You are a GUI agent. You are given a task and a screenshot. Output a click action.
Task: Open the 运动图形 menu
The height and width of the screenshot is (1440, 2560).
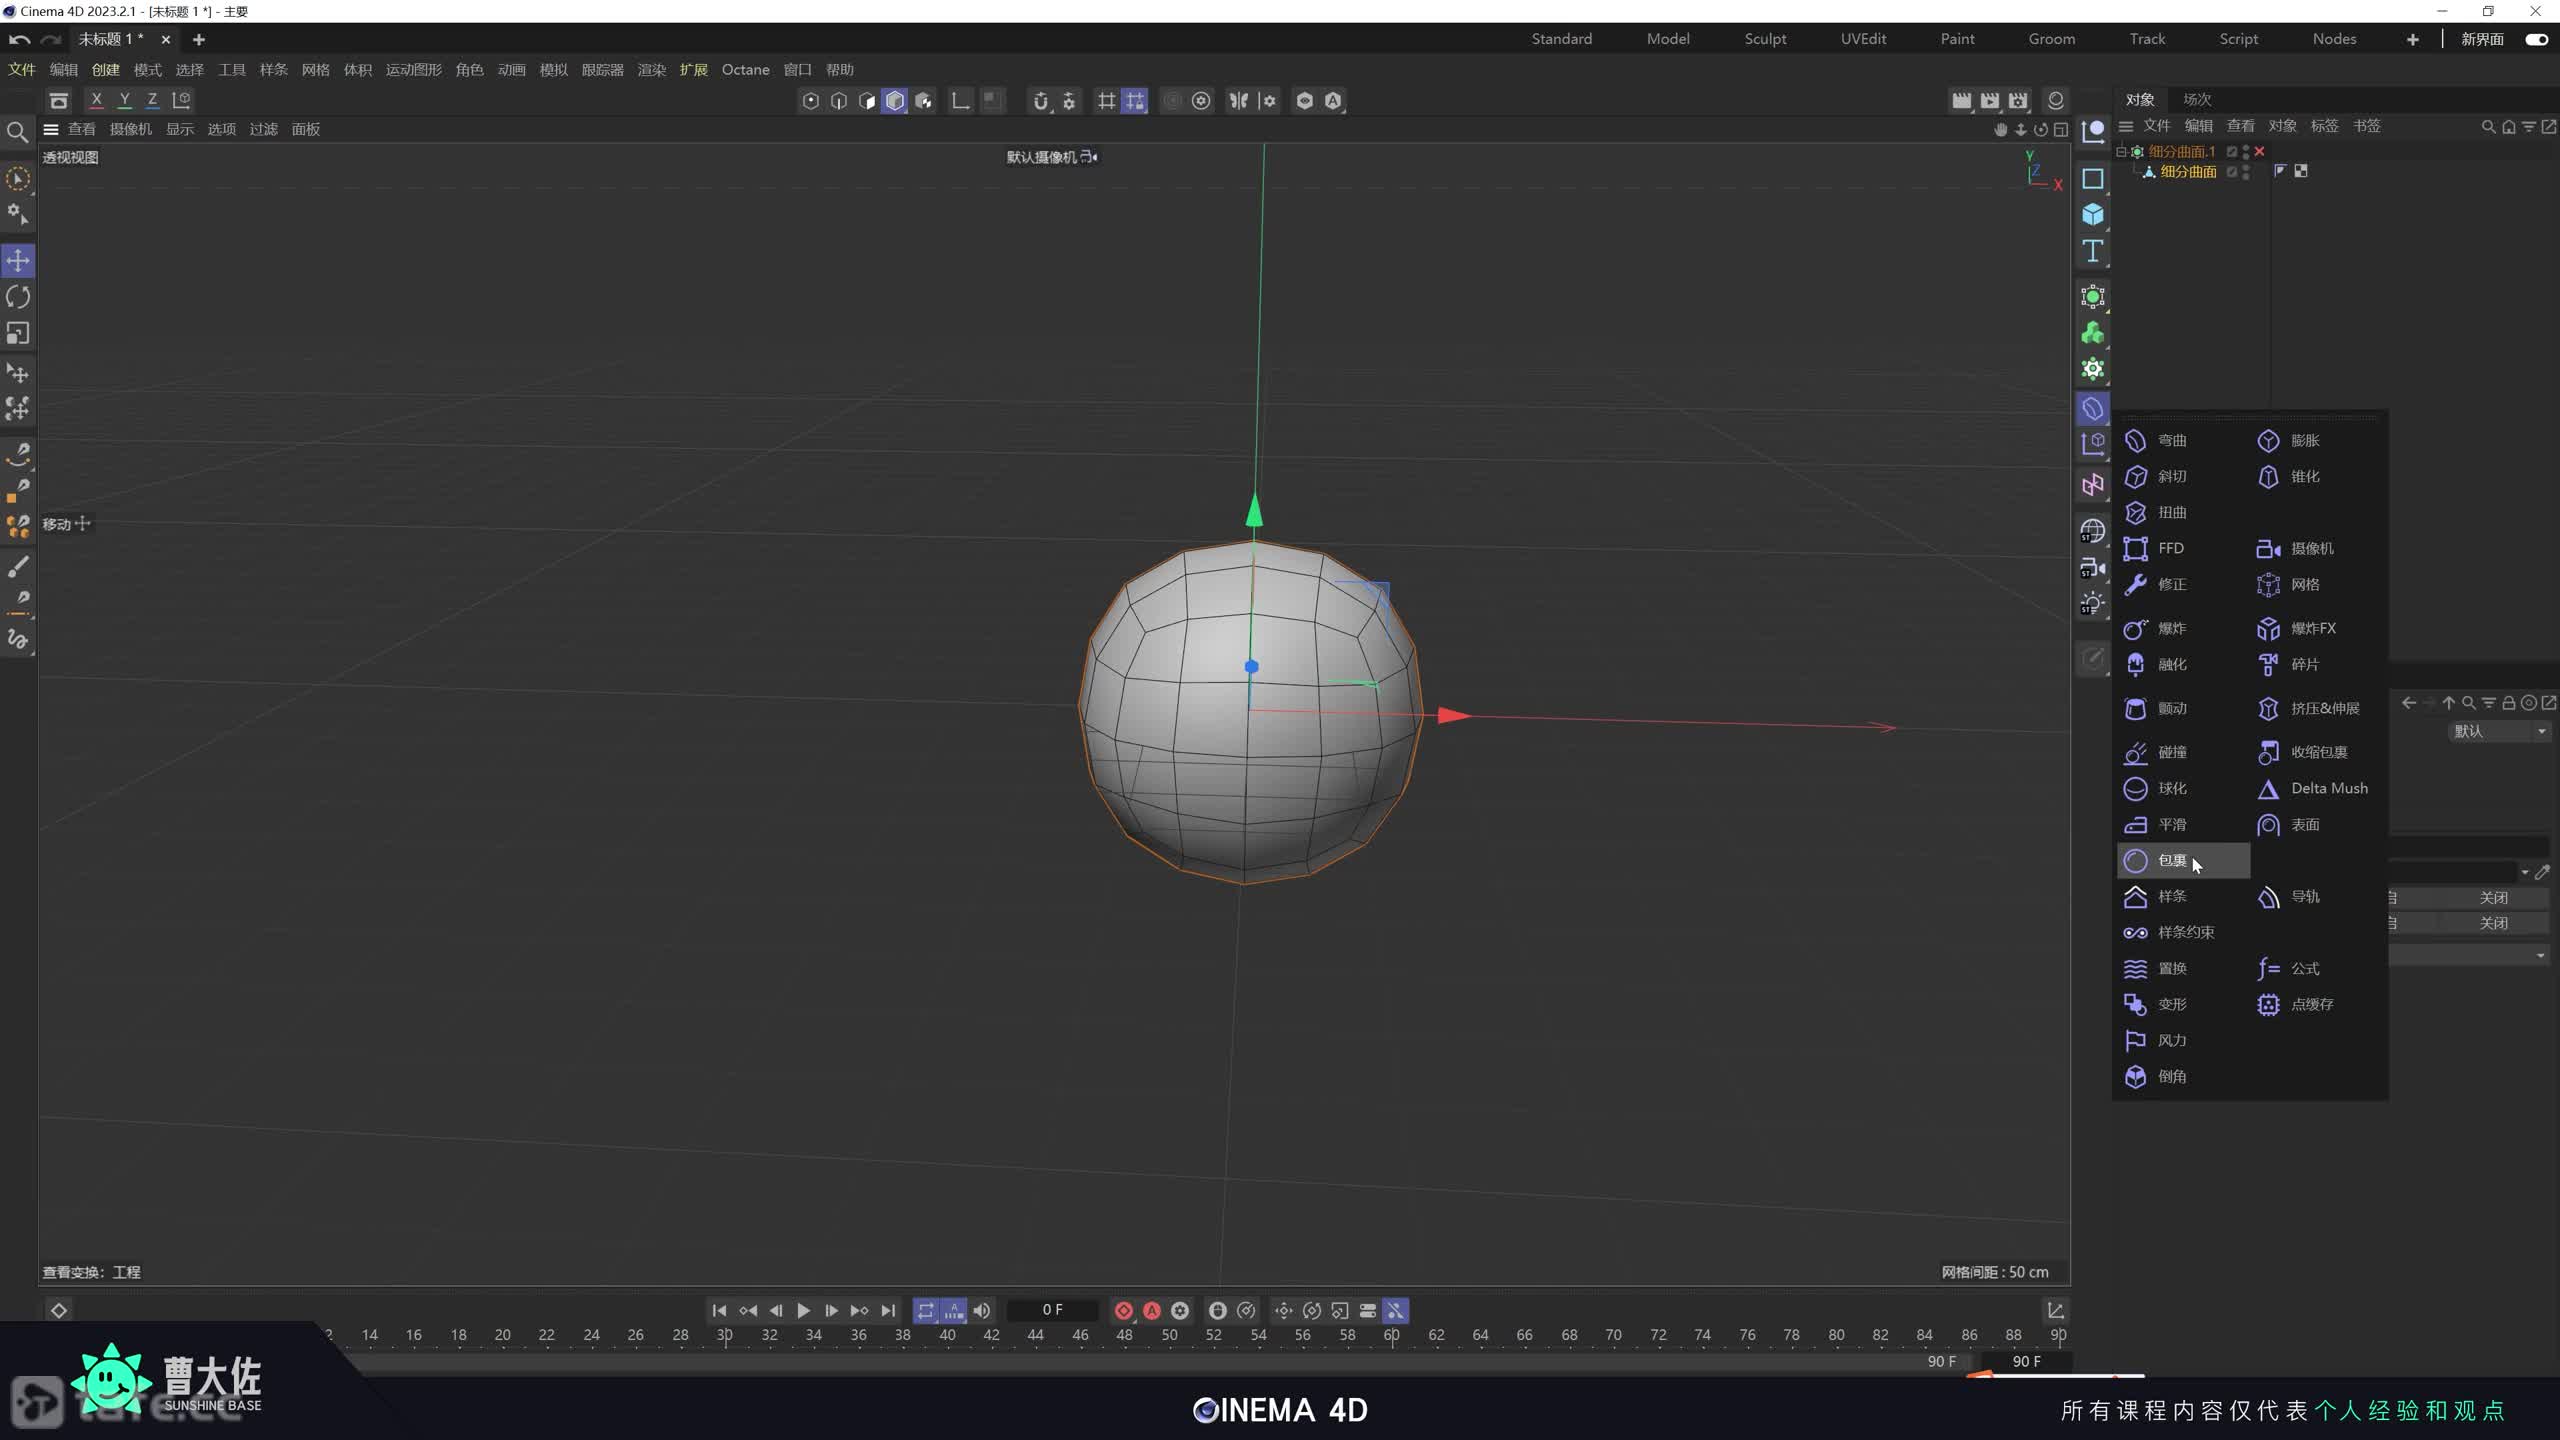point(413,70)
